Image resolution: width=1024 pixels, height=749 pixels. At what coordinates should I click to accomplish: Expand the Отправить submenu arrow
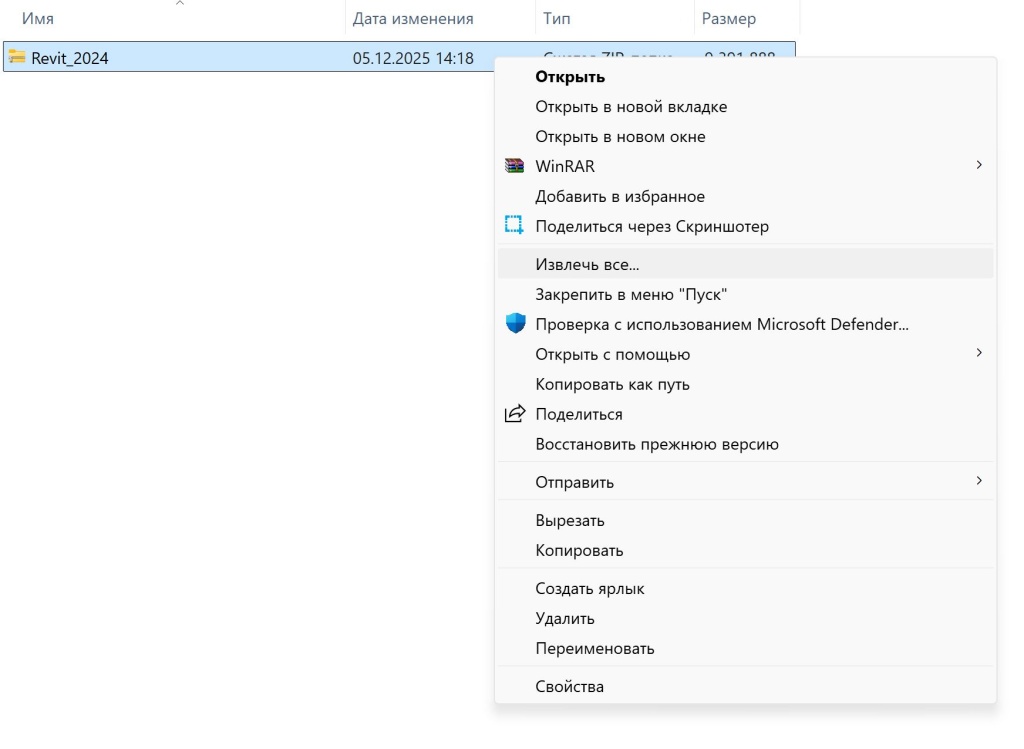coord(978,481)
